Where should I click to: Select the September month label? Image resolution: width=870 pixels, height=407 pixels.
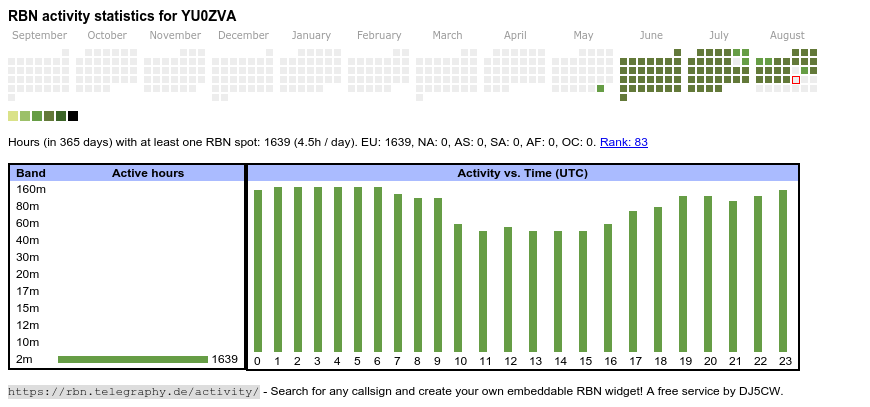click(40, 35)
